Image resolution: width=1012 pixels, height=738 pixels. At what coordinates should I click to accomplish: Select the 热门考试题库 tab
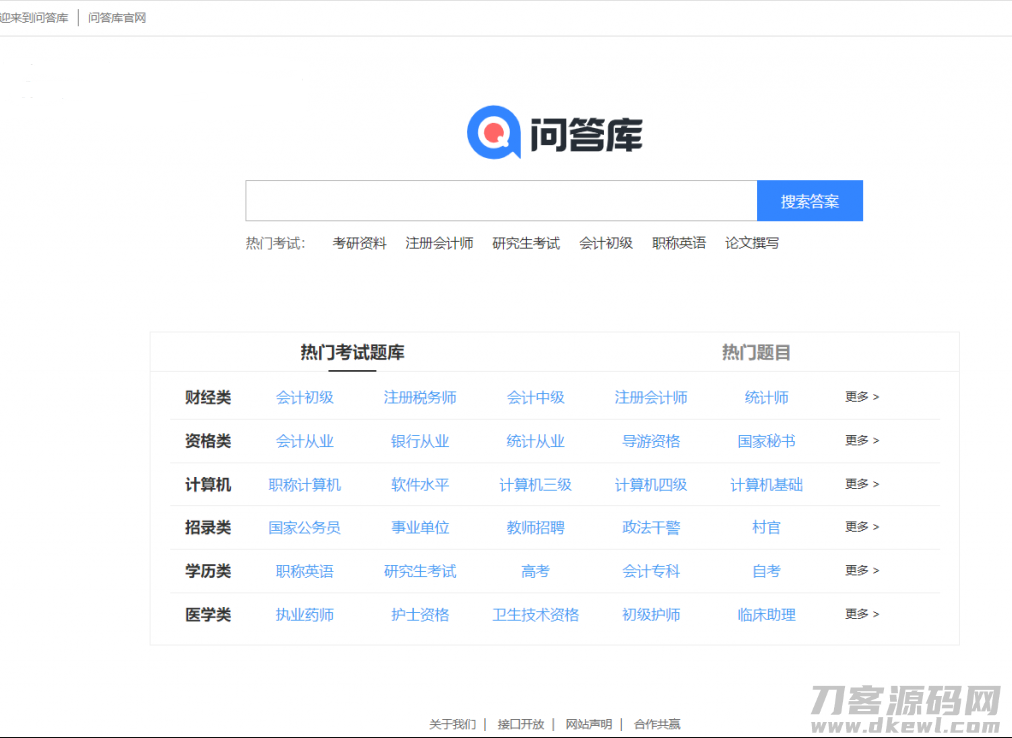(x=352, y=352)
